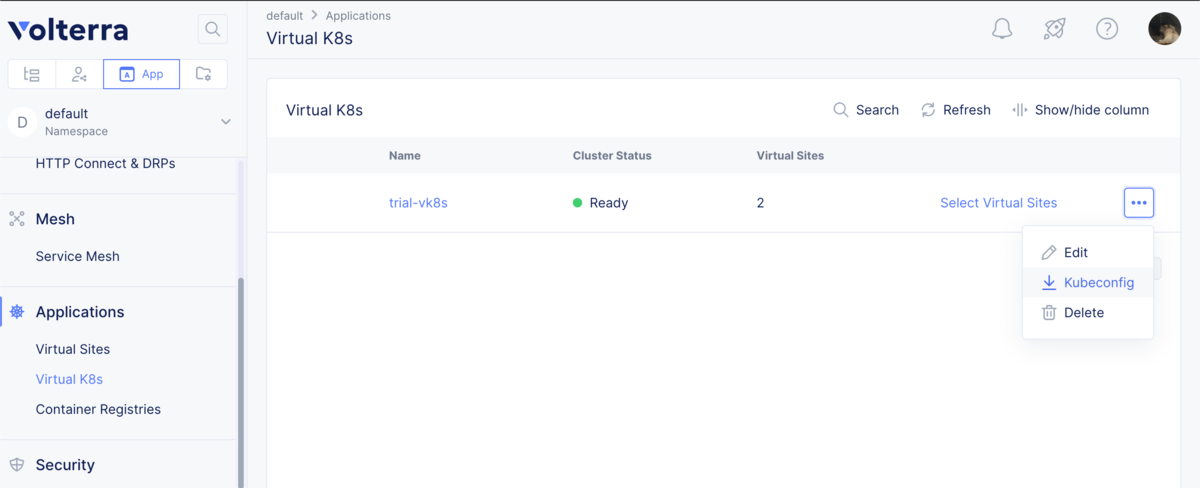This screenshot has width=1200, height=488.
Task: Switch to the shared user view tab icon
Action: click(x=79, y=74)
